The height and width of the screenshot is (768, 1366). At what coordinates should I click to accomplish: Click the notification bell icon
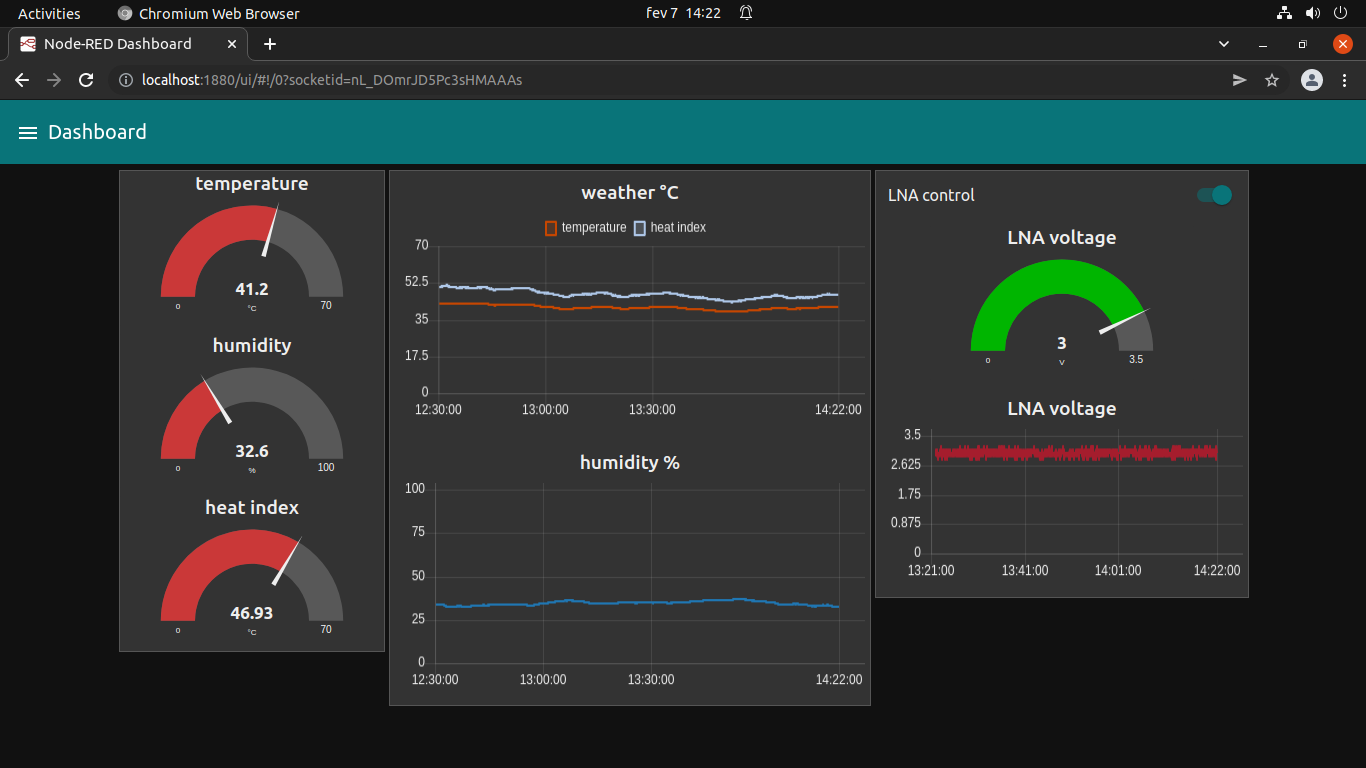pyautogui.click(x=746, y=13)
